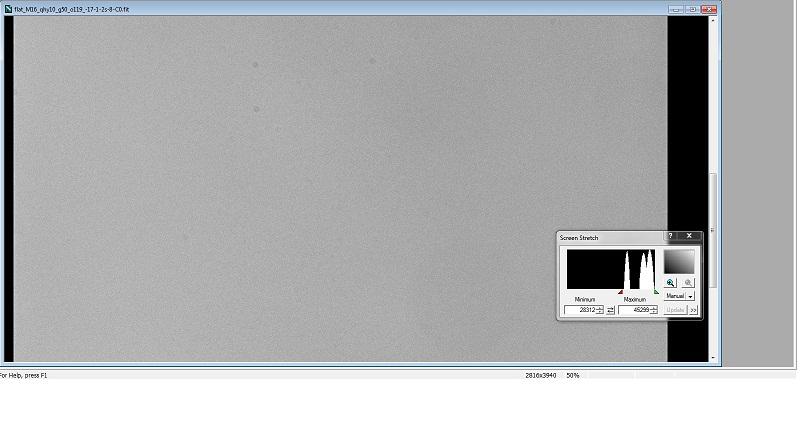Click the scroll-up arrow of the image window
This screenshot has height=430, width=800.
click(713, 19)
